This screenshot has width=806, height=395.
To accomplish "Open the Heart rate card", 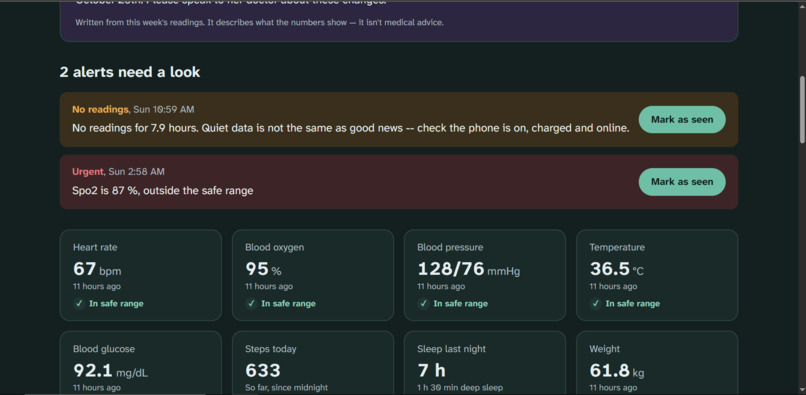I will (x=141, y=275).
